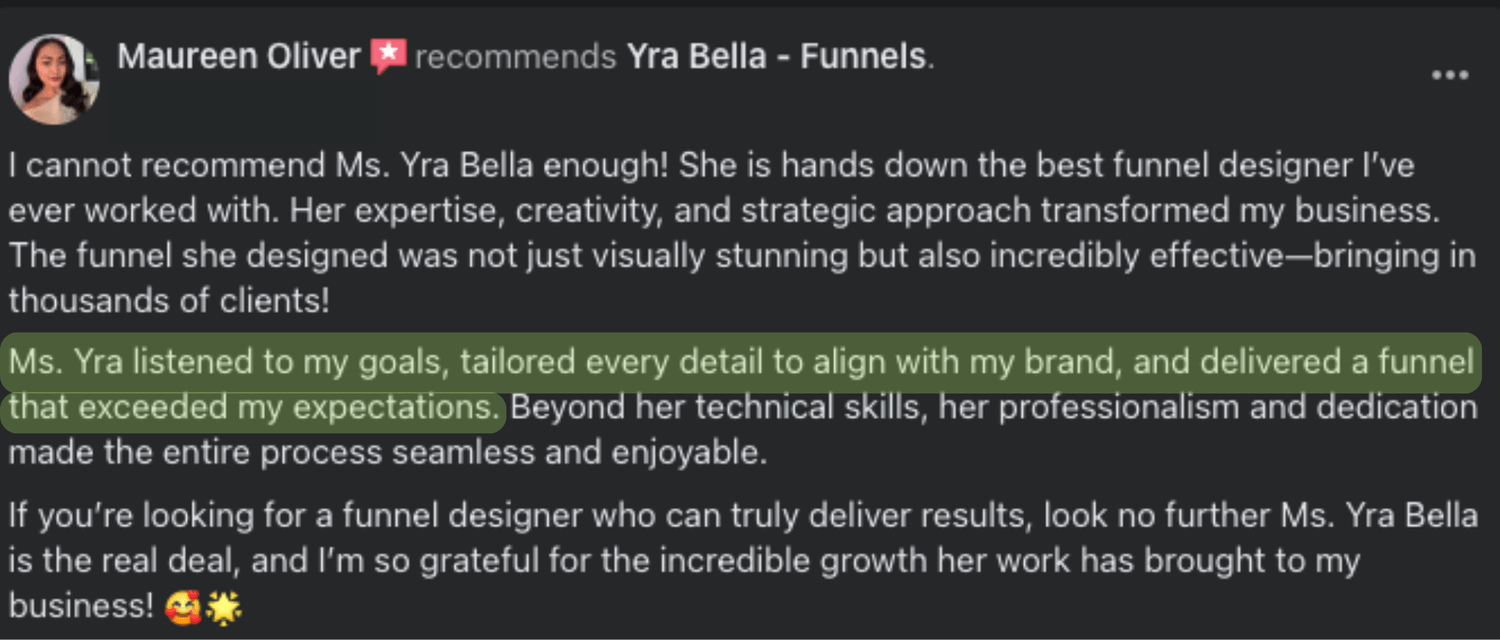Click the text "thousands of clients!"
Screen dimensions: 1500x640
pyautogui.click(x=169, y=301)
